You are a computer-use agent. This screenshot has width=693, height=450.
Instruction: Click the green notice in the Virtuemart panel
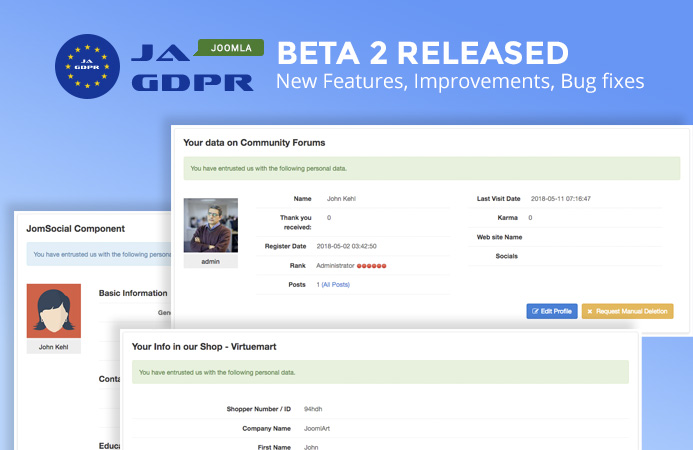tap(380, 372)
